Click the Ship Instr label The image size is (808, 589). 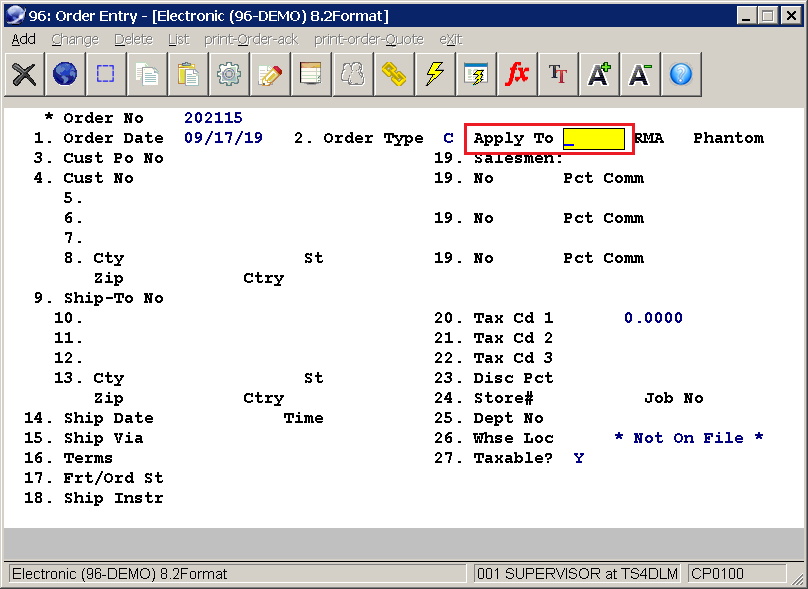pos(113,498)
